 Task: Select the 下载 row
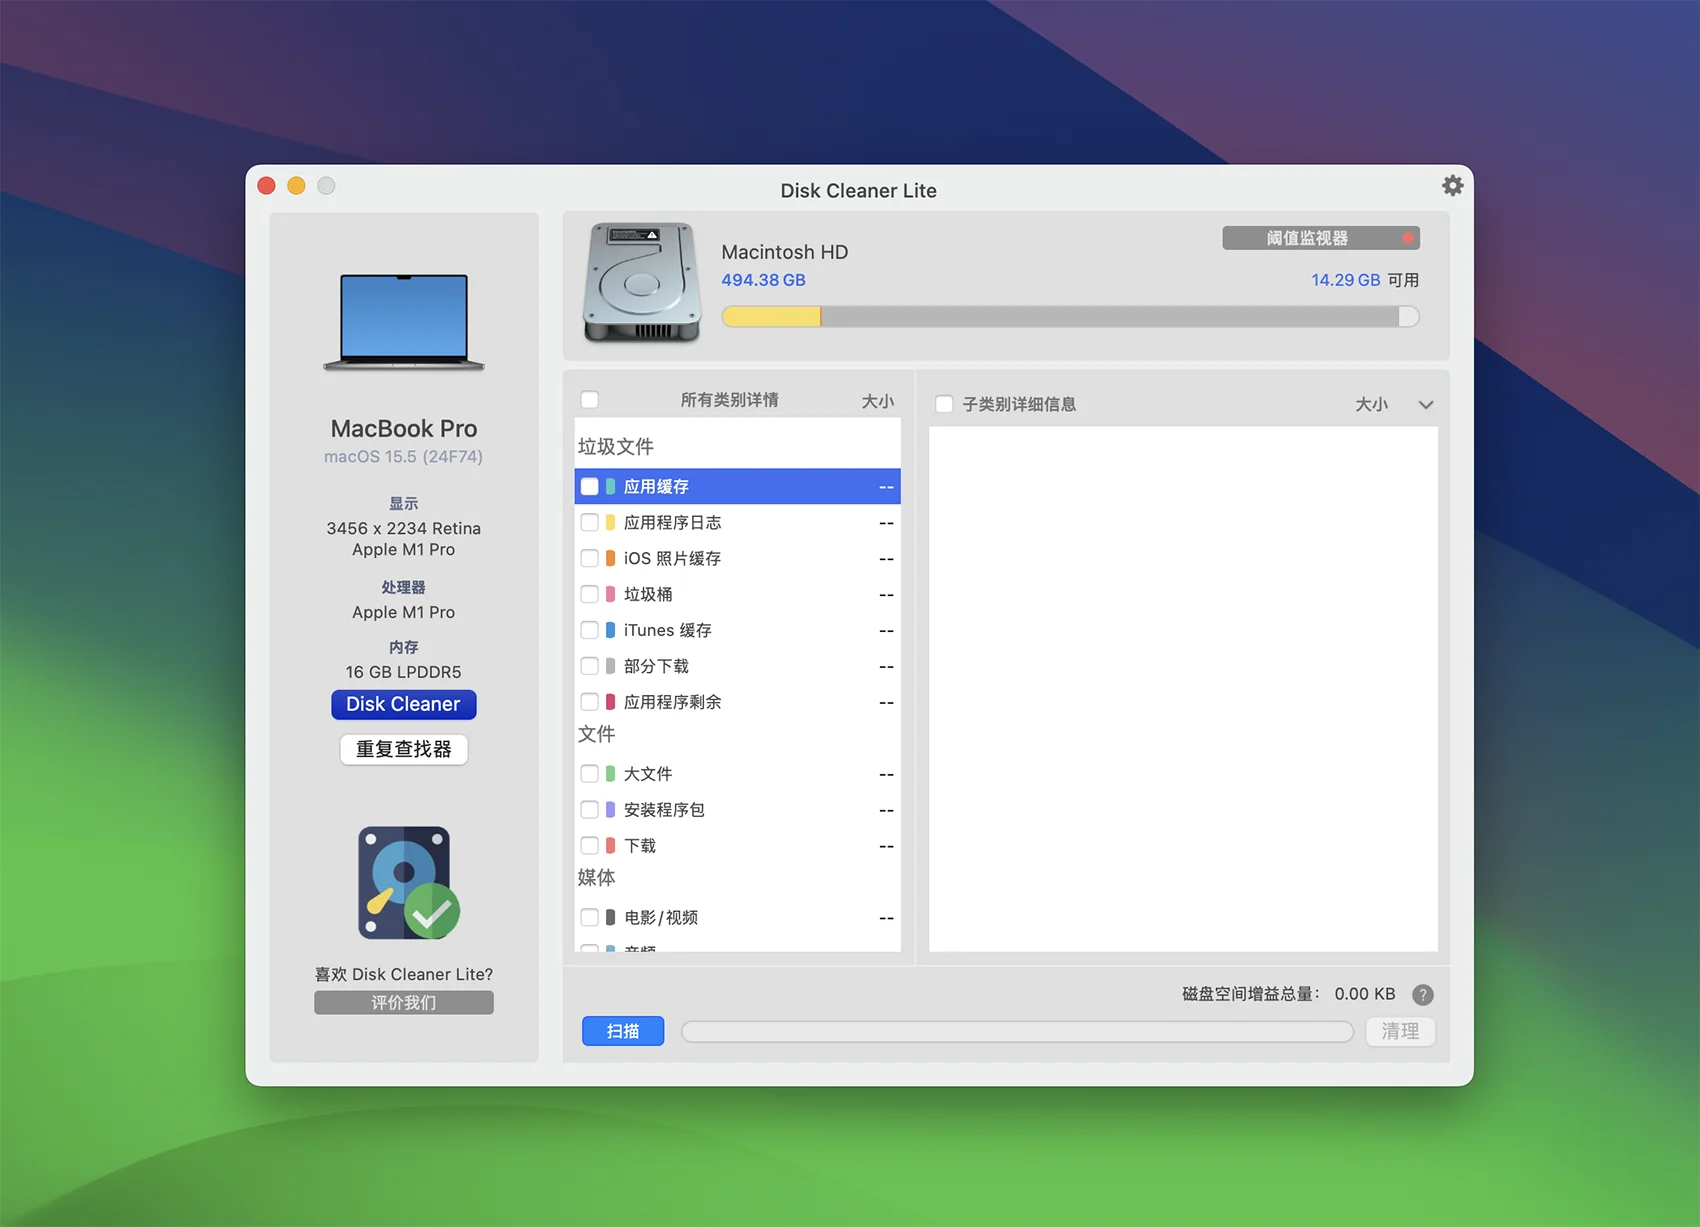738,846
